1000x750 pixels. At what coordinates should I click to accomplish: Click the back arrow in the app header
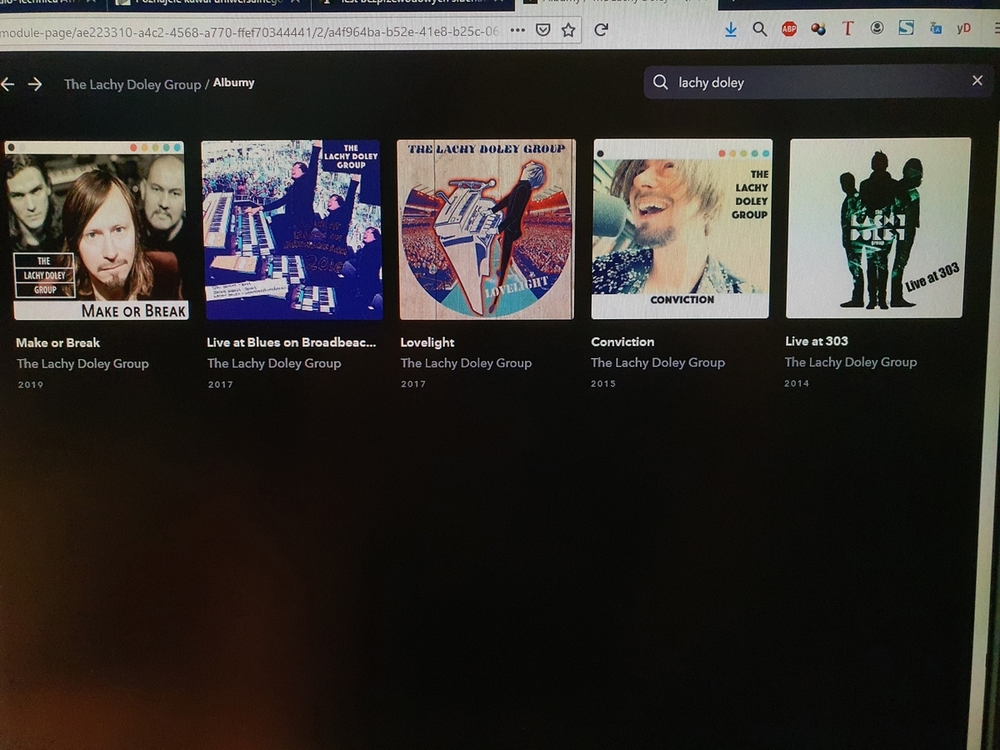pos(8,85)
